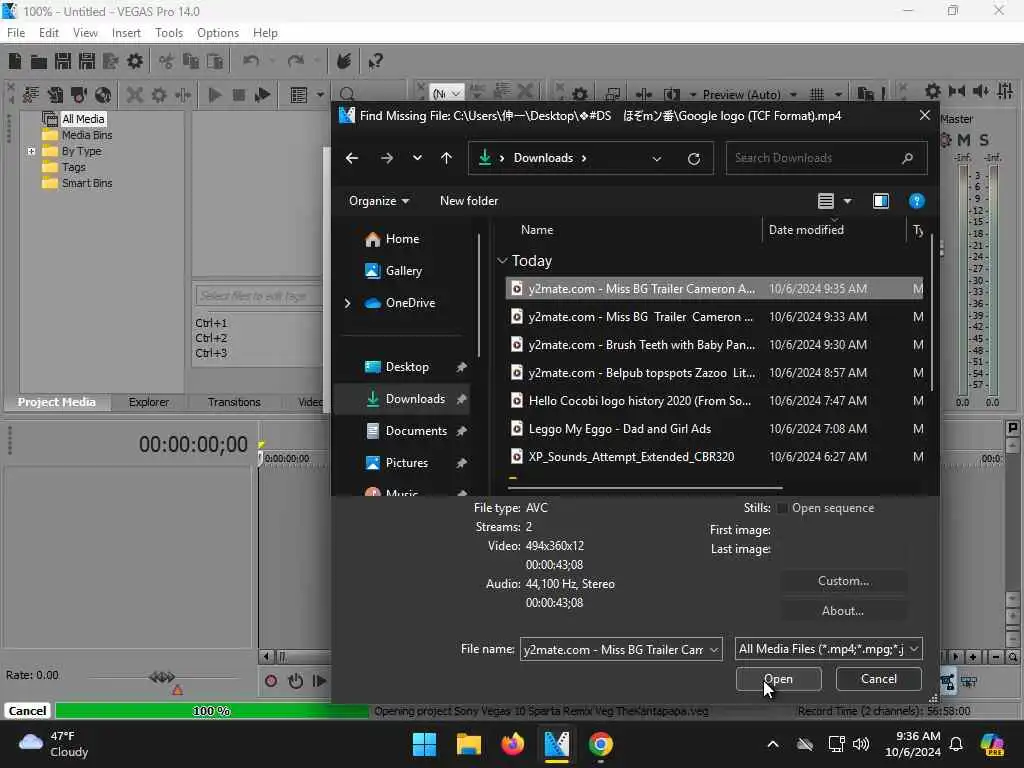Open the File menu
The height and width of the screenshot is (768, 1024).
16,33
